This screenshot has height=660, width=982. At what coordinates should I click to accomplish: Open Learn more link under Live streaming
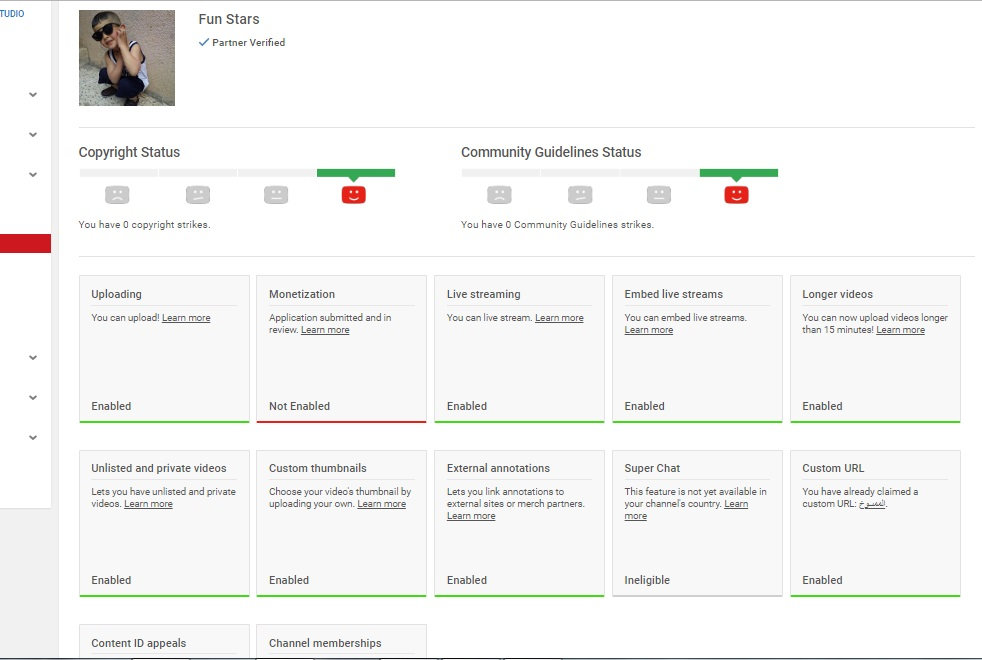[559, 317]
